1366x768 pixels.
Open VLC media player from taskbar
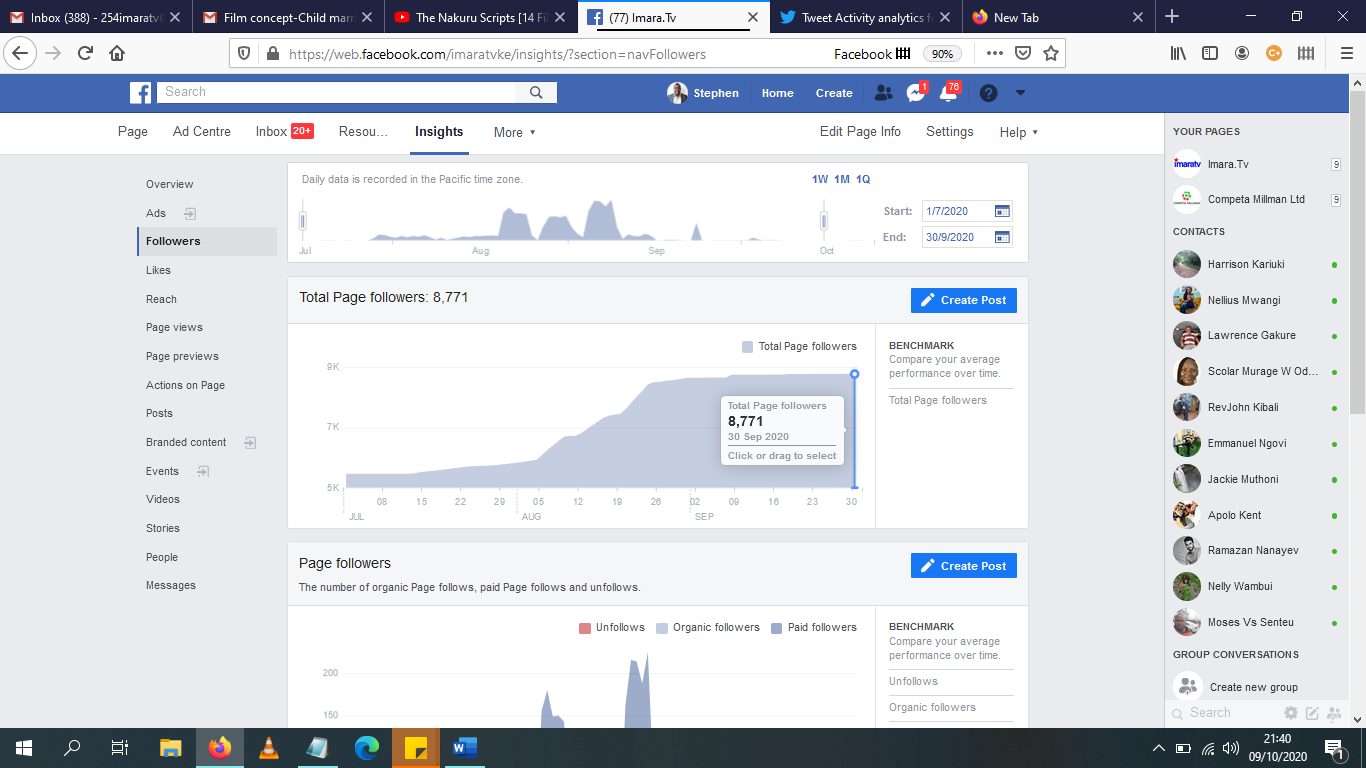coord(268,747)
